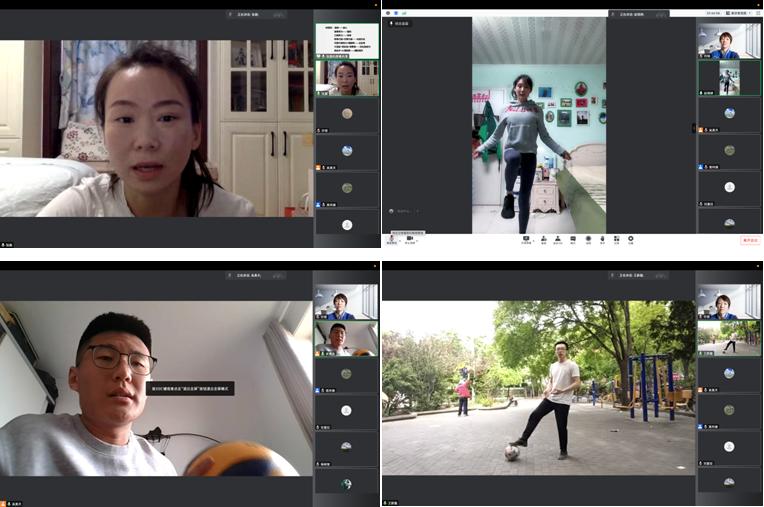764x507 pixels.
Task: Open view layout dropdown in top-right window header
Action: click(x=740, y=13)
